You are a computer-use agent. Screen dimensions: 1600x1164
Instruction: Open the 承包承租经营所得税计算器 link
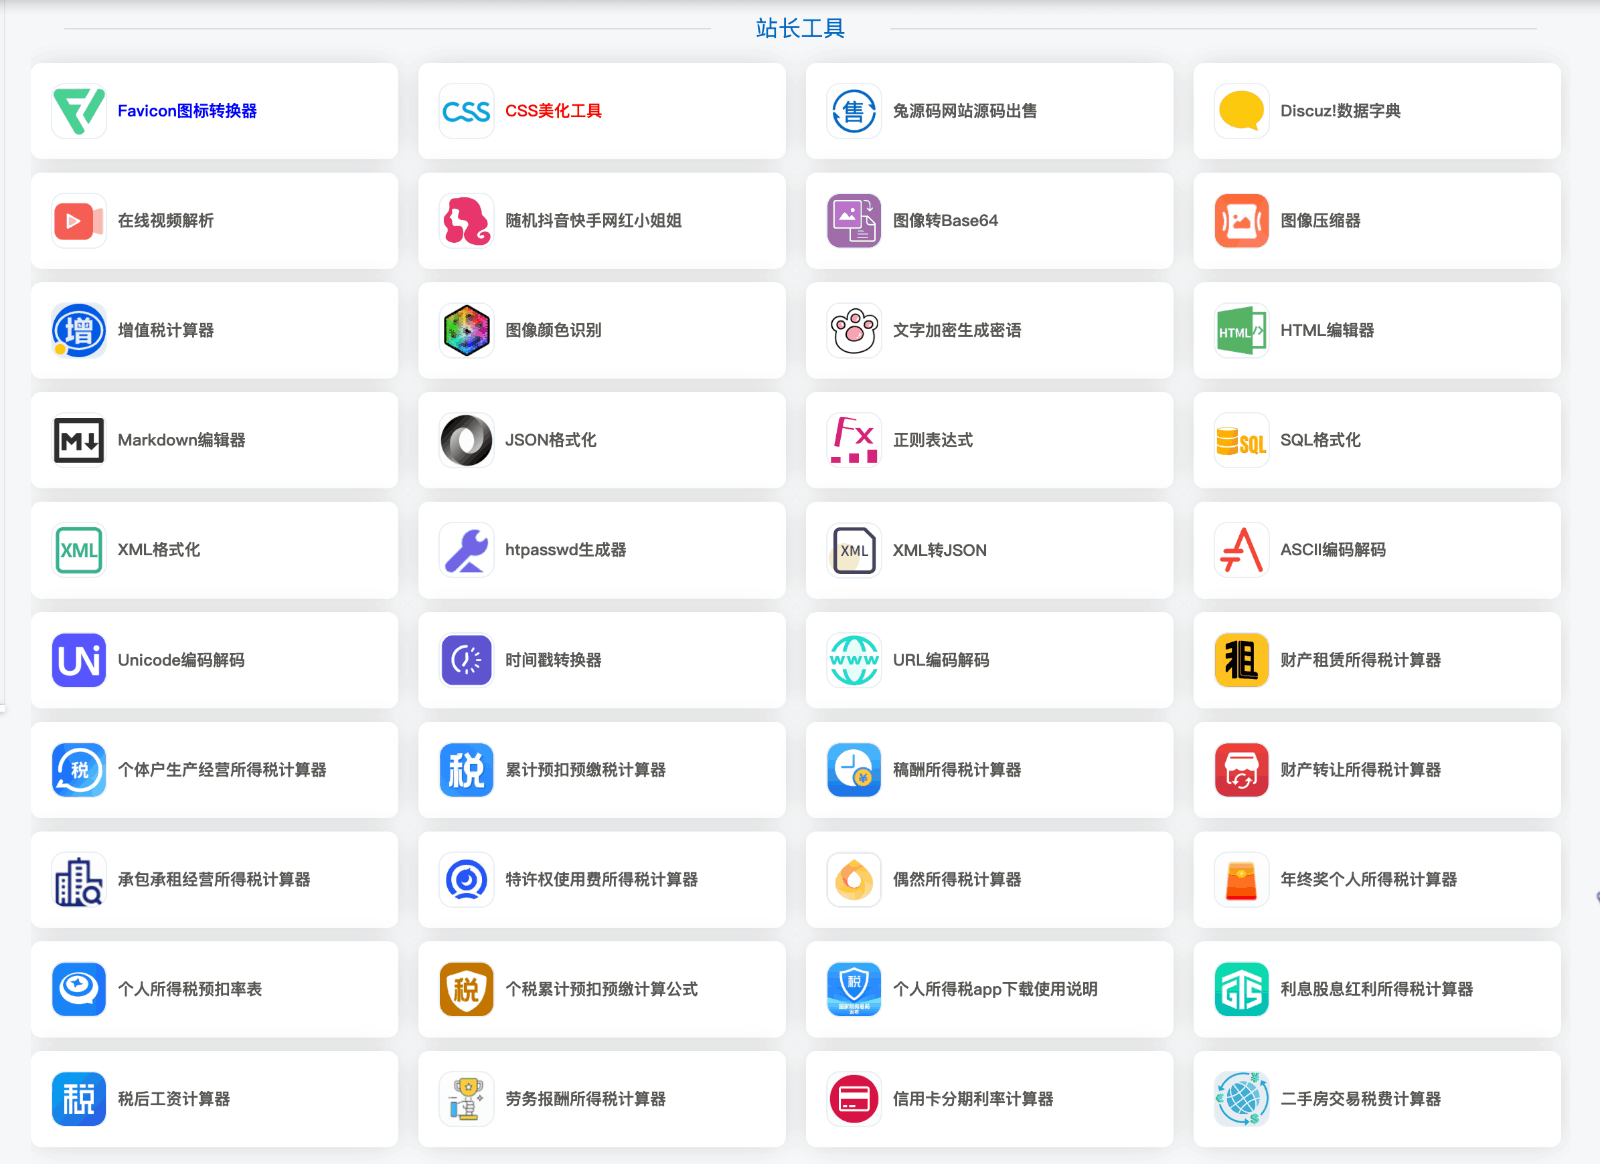tap(214, 879)
